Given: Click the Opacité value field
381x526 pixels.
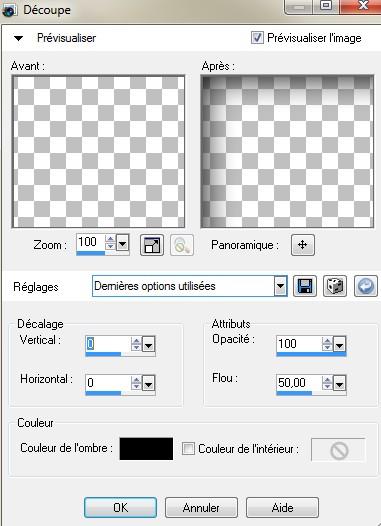Looking at the screenshot, I should coord(298,344).
